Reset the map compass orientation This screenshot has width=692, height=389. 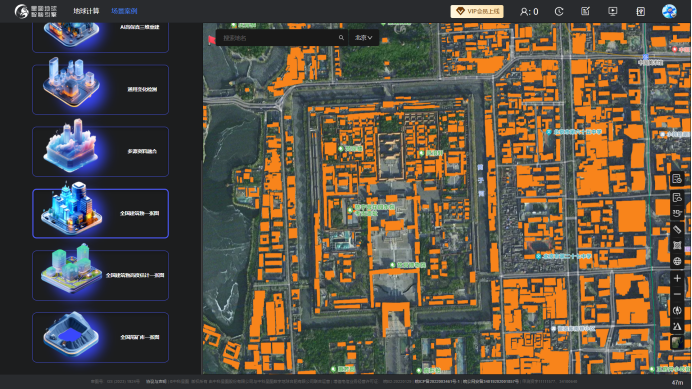(x=677, y=310)
